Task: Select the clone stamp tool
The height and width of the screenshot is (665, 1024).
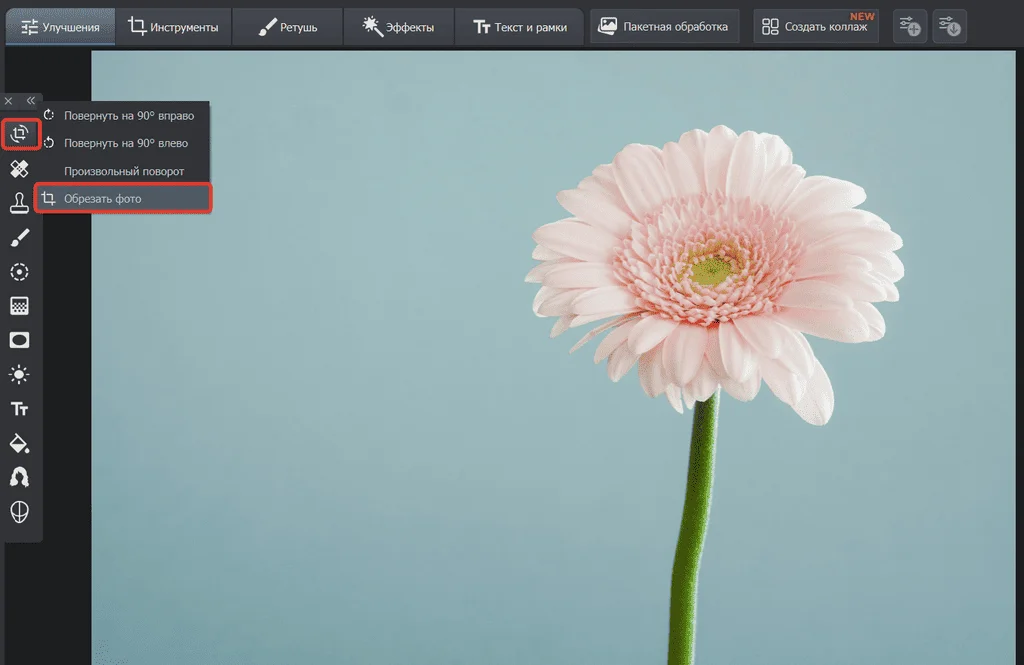Action: (x=20, y=203)
